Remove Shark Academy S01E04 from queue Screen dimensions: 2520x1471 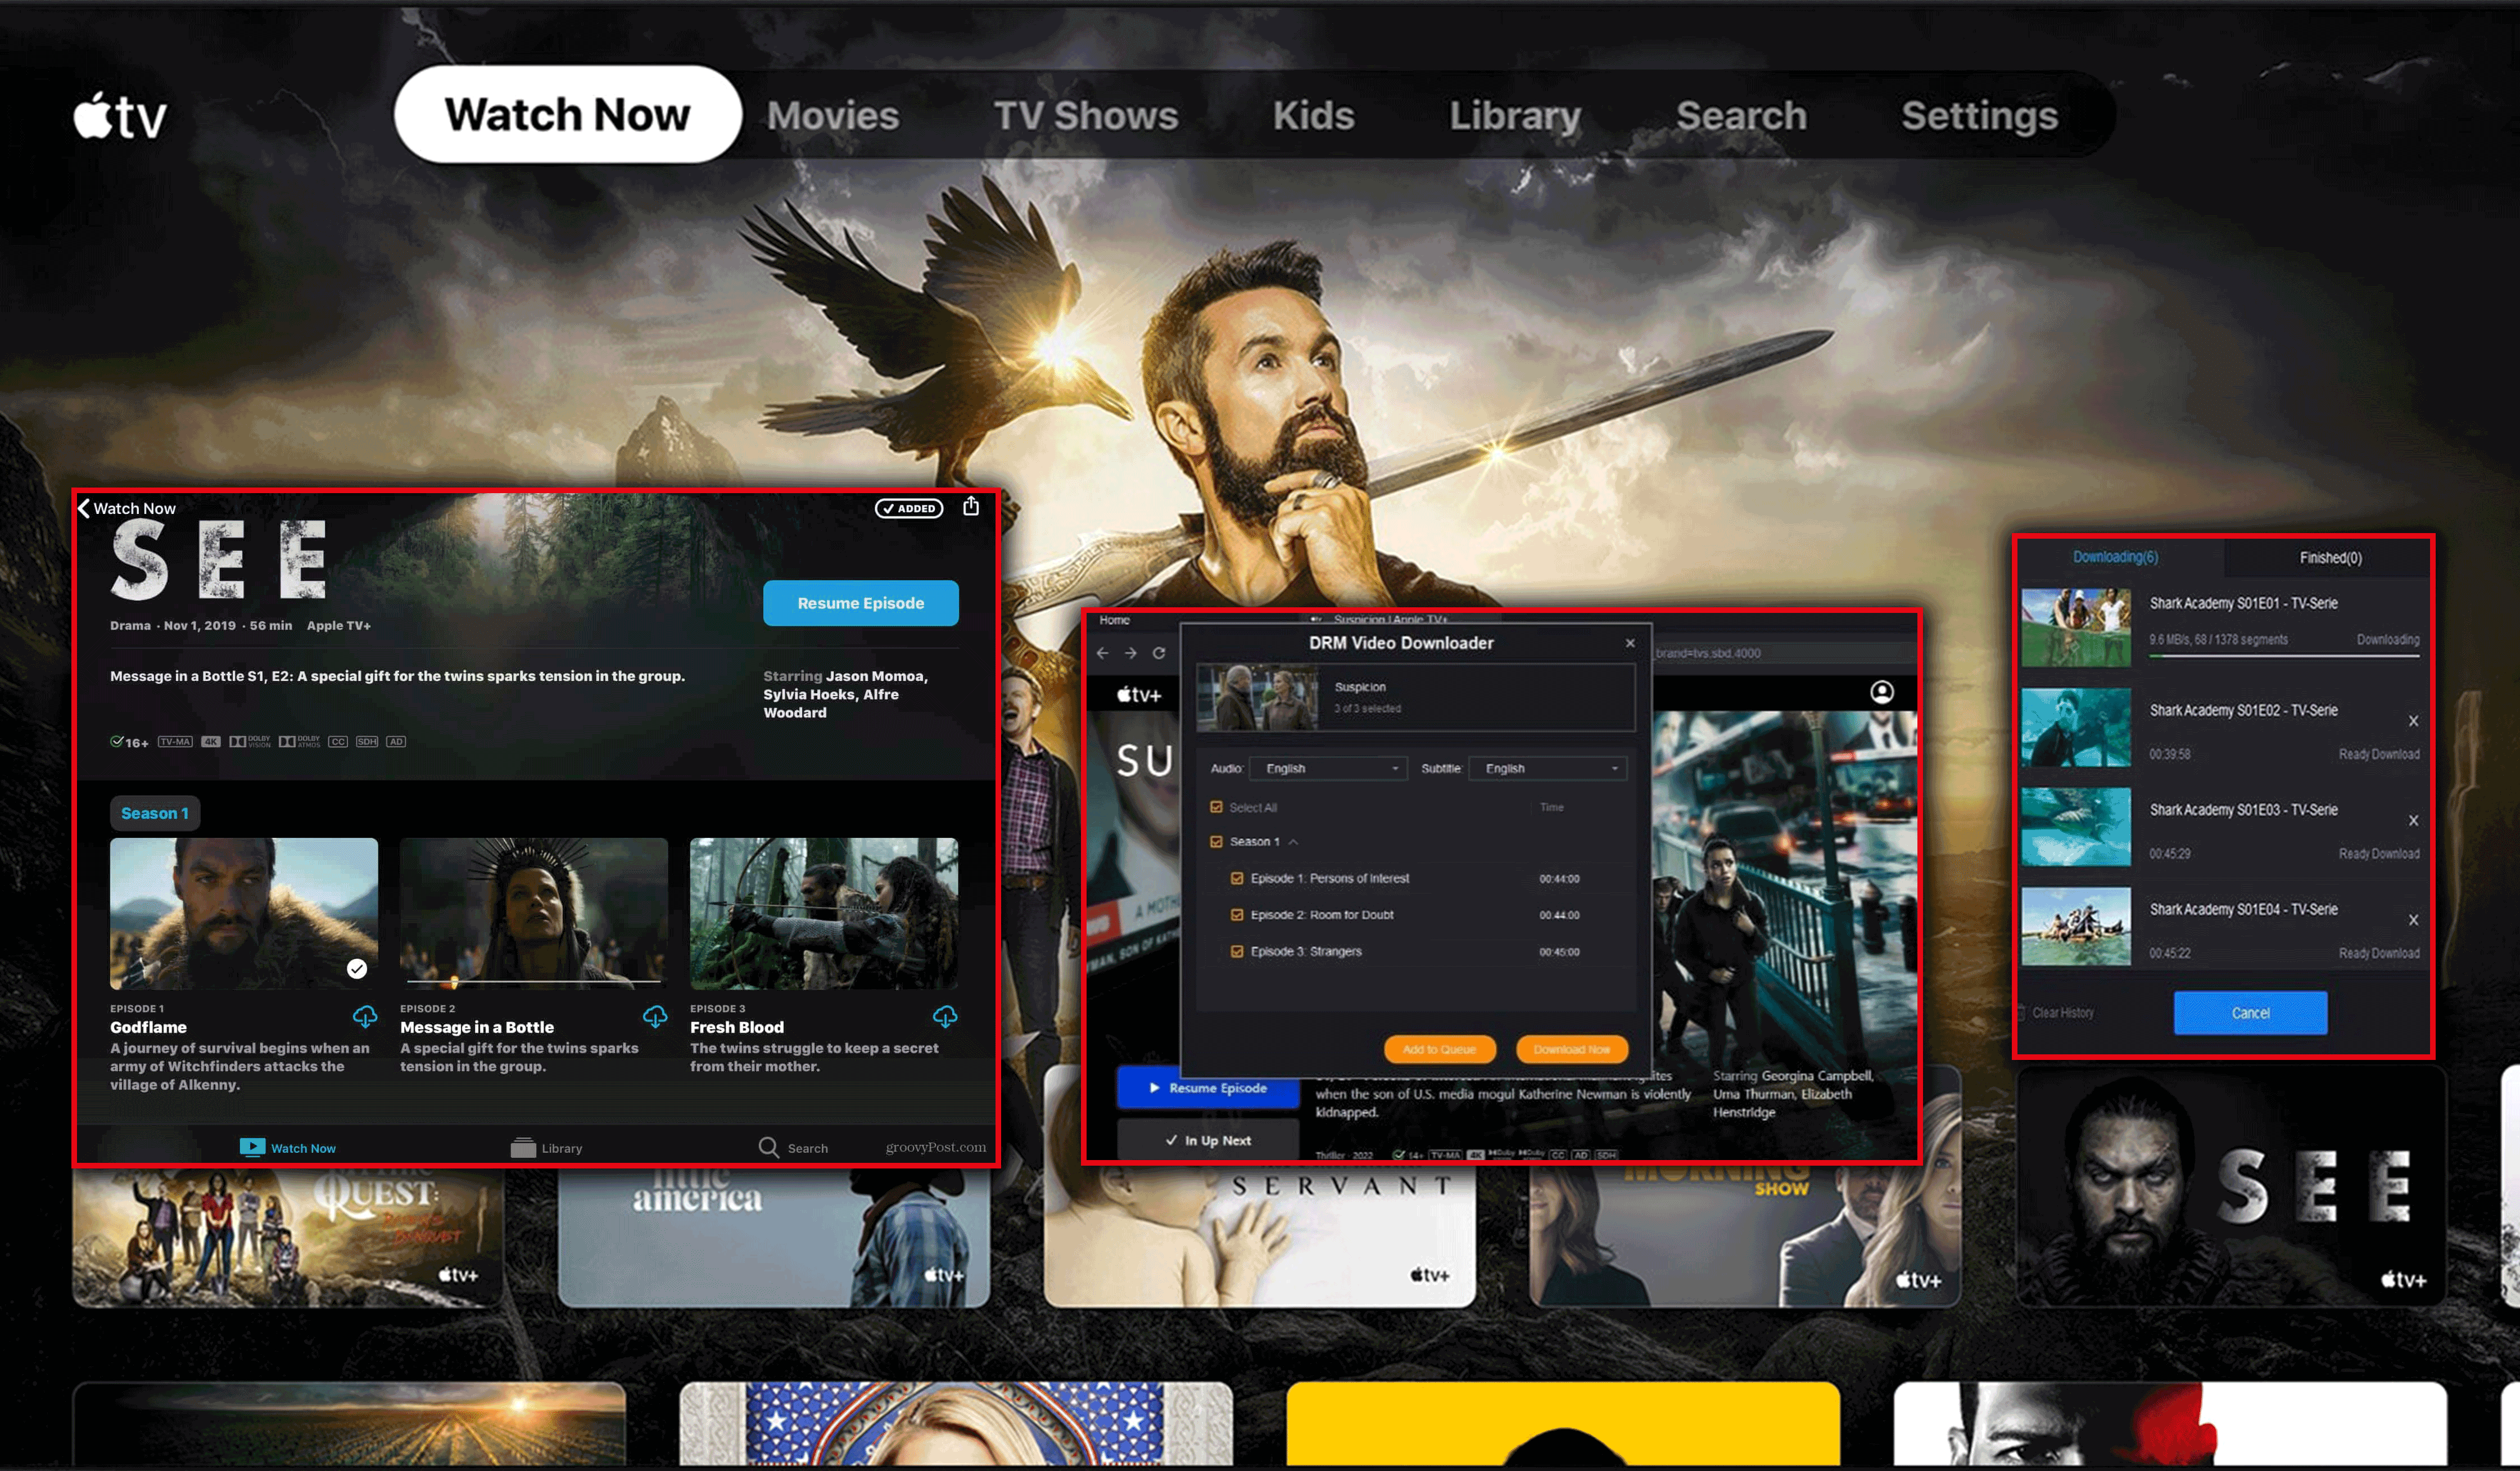click(2413, 920)
